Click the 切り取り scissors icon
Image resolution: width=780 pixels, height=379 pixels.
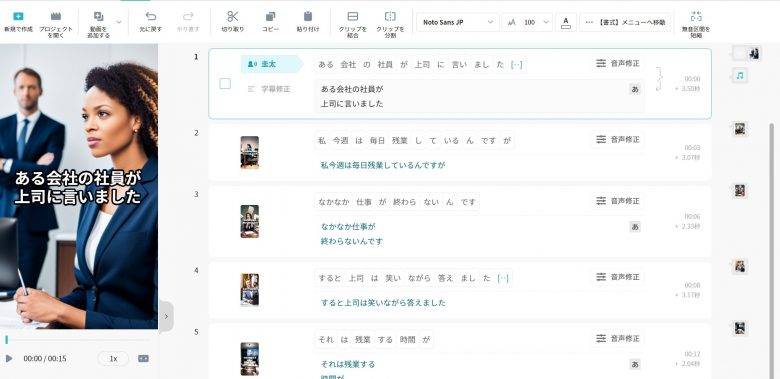pos(233,16)
